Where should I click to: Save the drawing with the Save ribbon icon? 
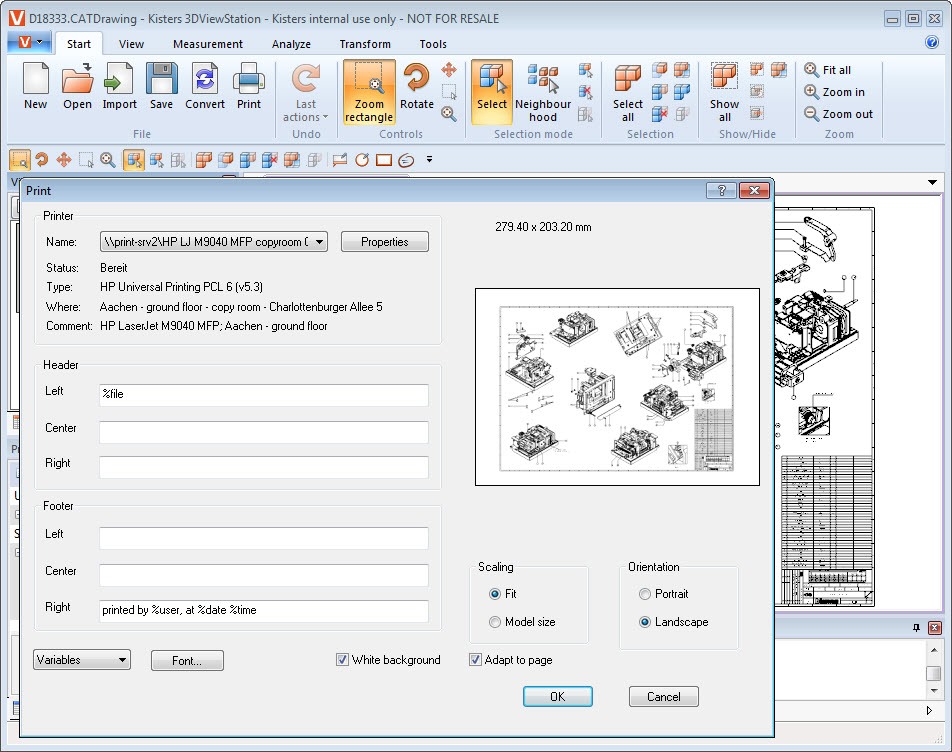pos(162,86)
